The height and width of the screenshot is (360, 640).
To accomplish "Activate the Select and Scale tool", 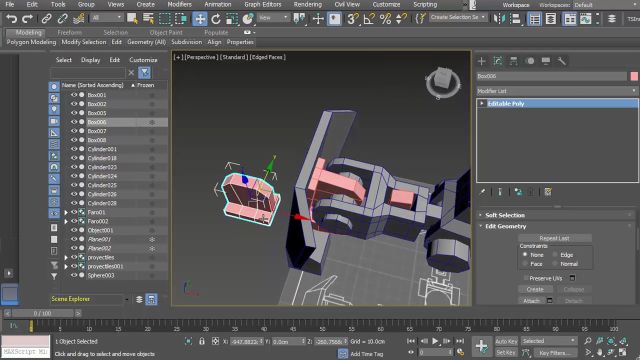I will click(231, 19).
